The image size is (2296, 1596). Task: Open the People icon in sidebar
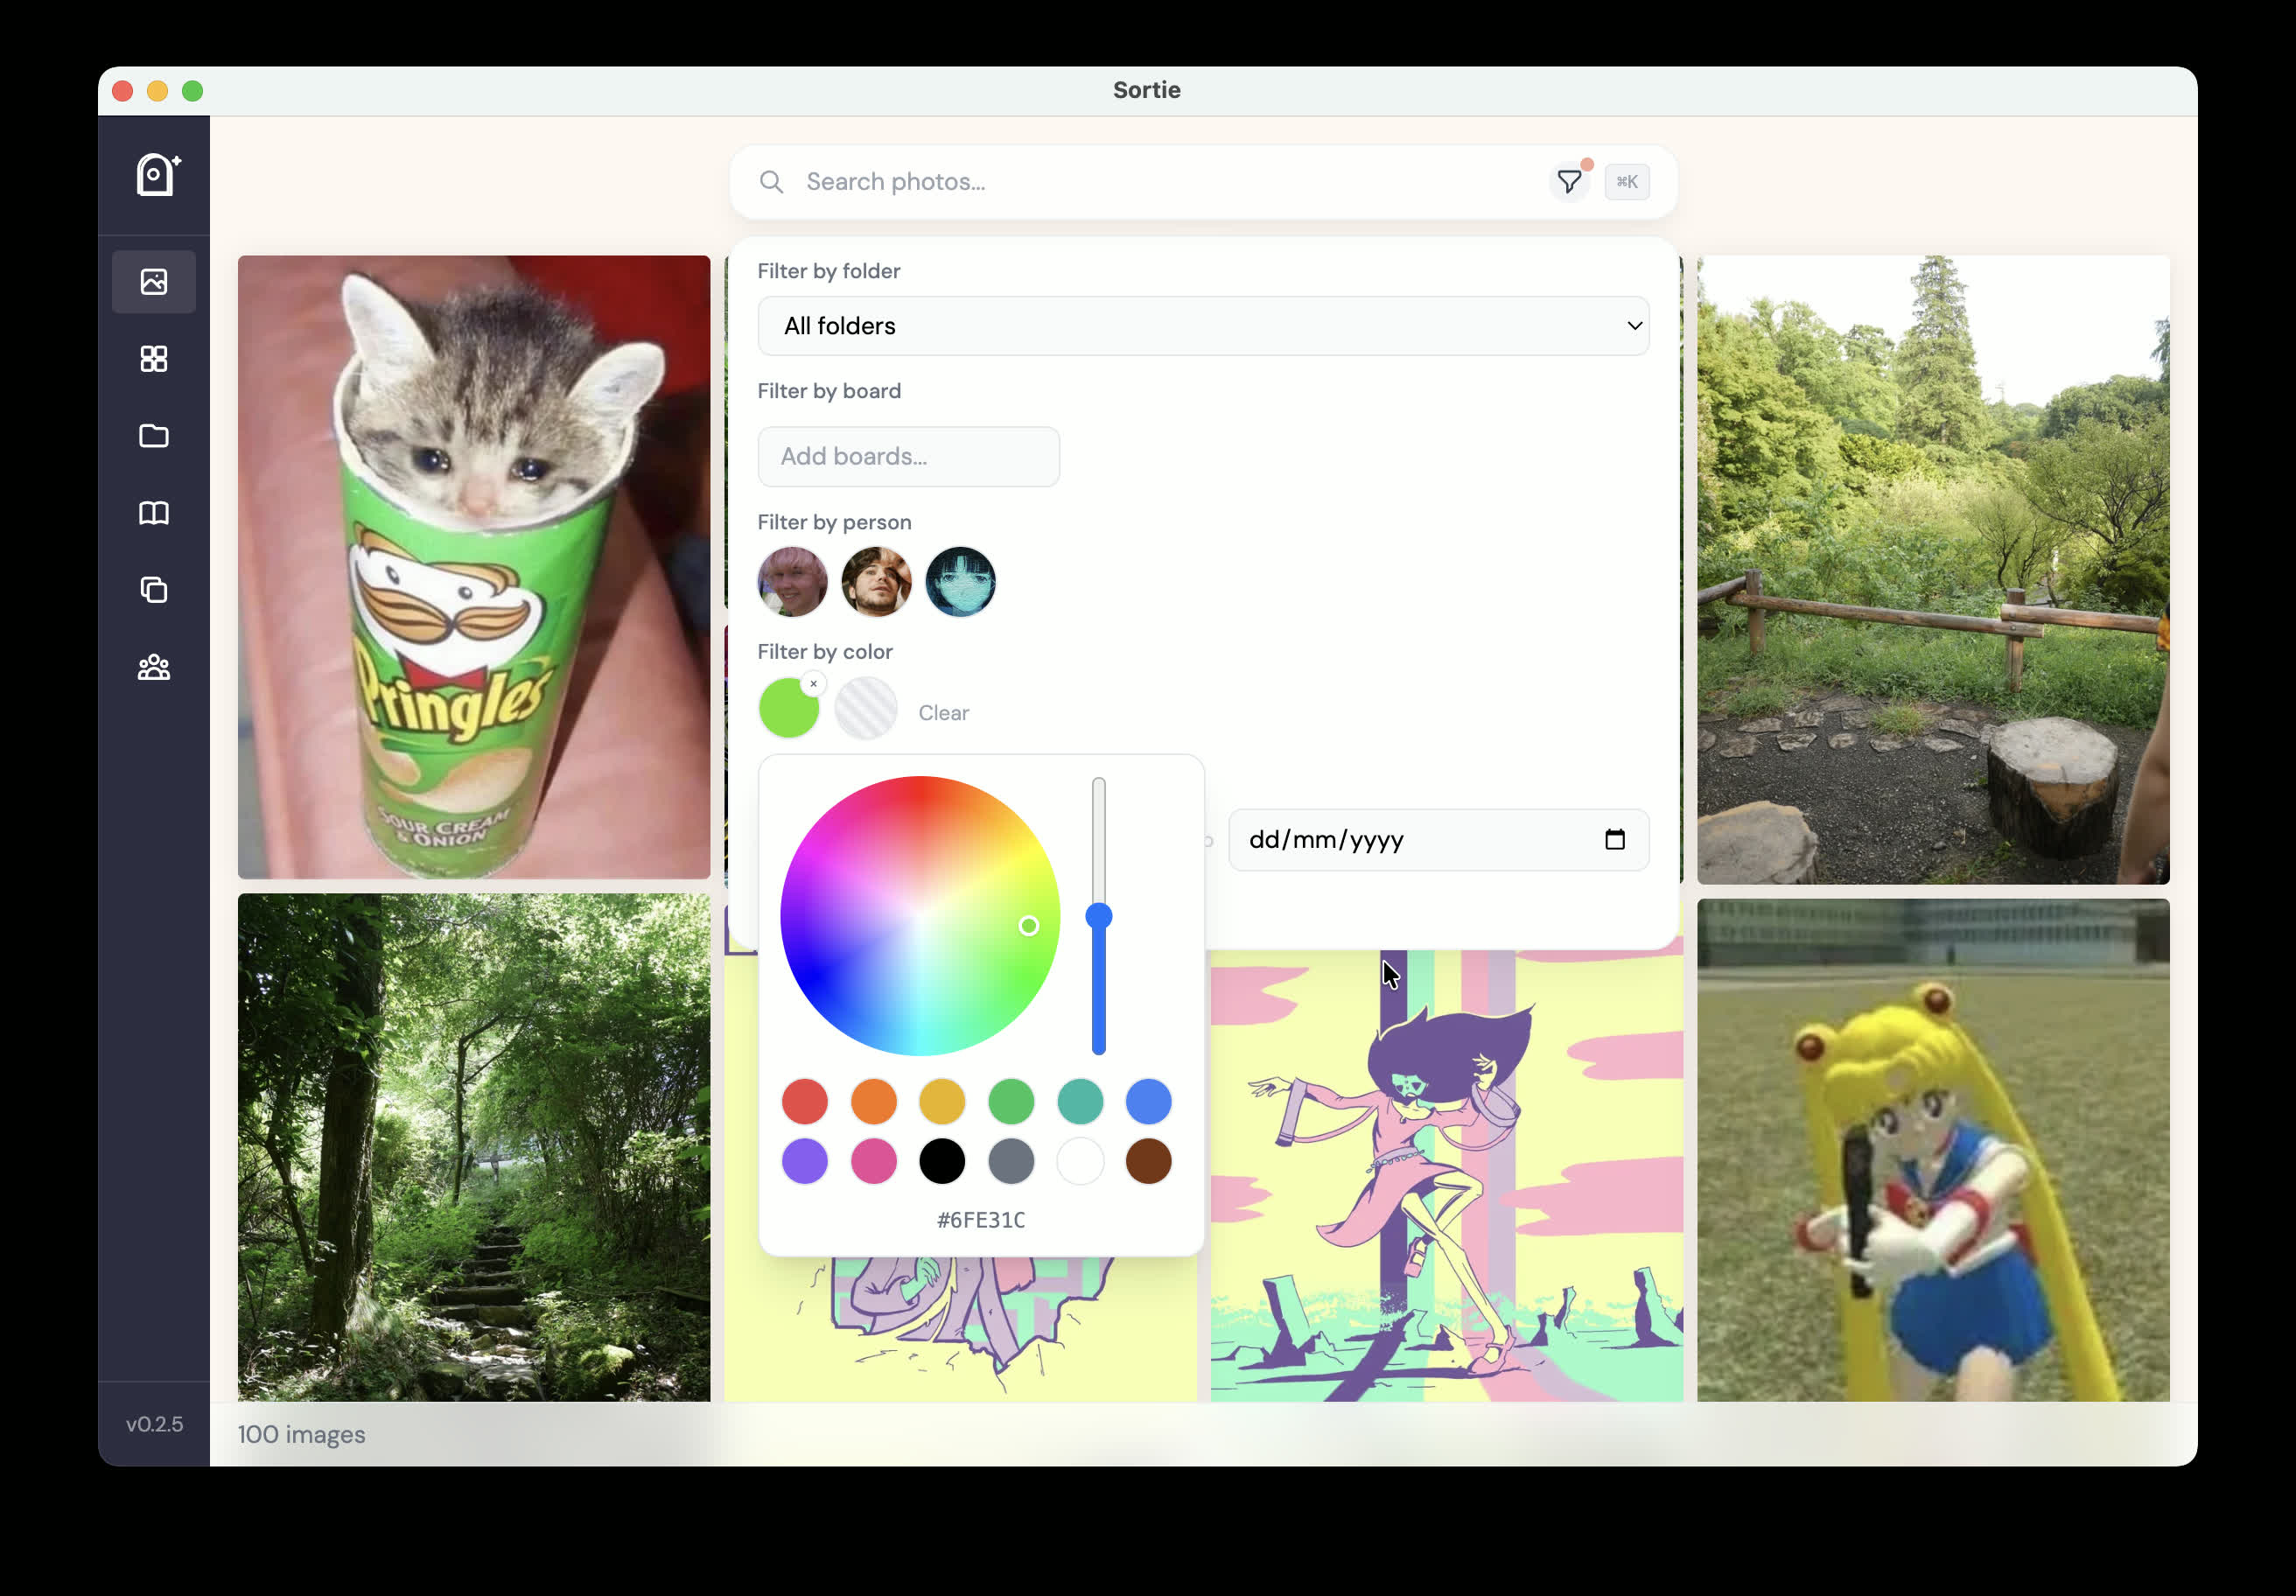tap(154, 667)
